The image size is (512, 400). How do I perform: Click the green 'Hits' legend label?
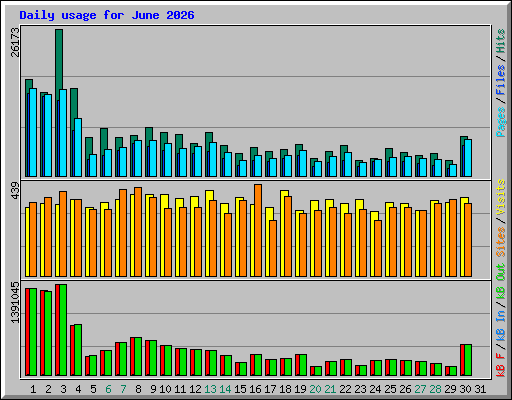click(501, 41)
